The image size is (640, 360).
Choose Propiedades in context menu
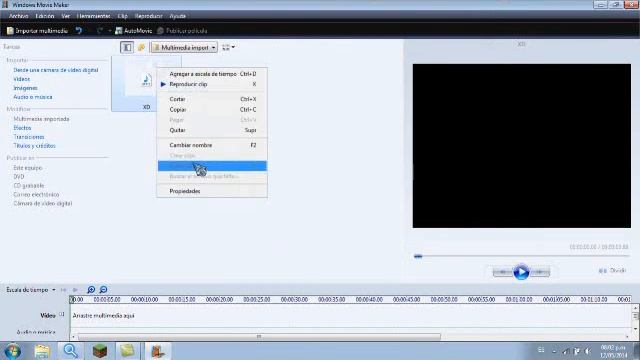point(212,191)
